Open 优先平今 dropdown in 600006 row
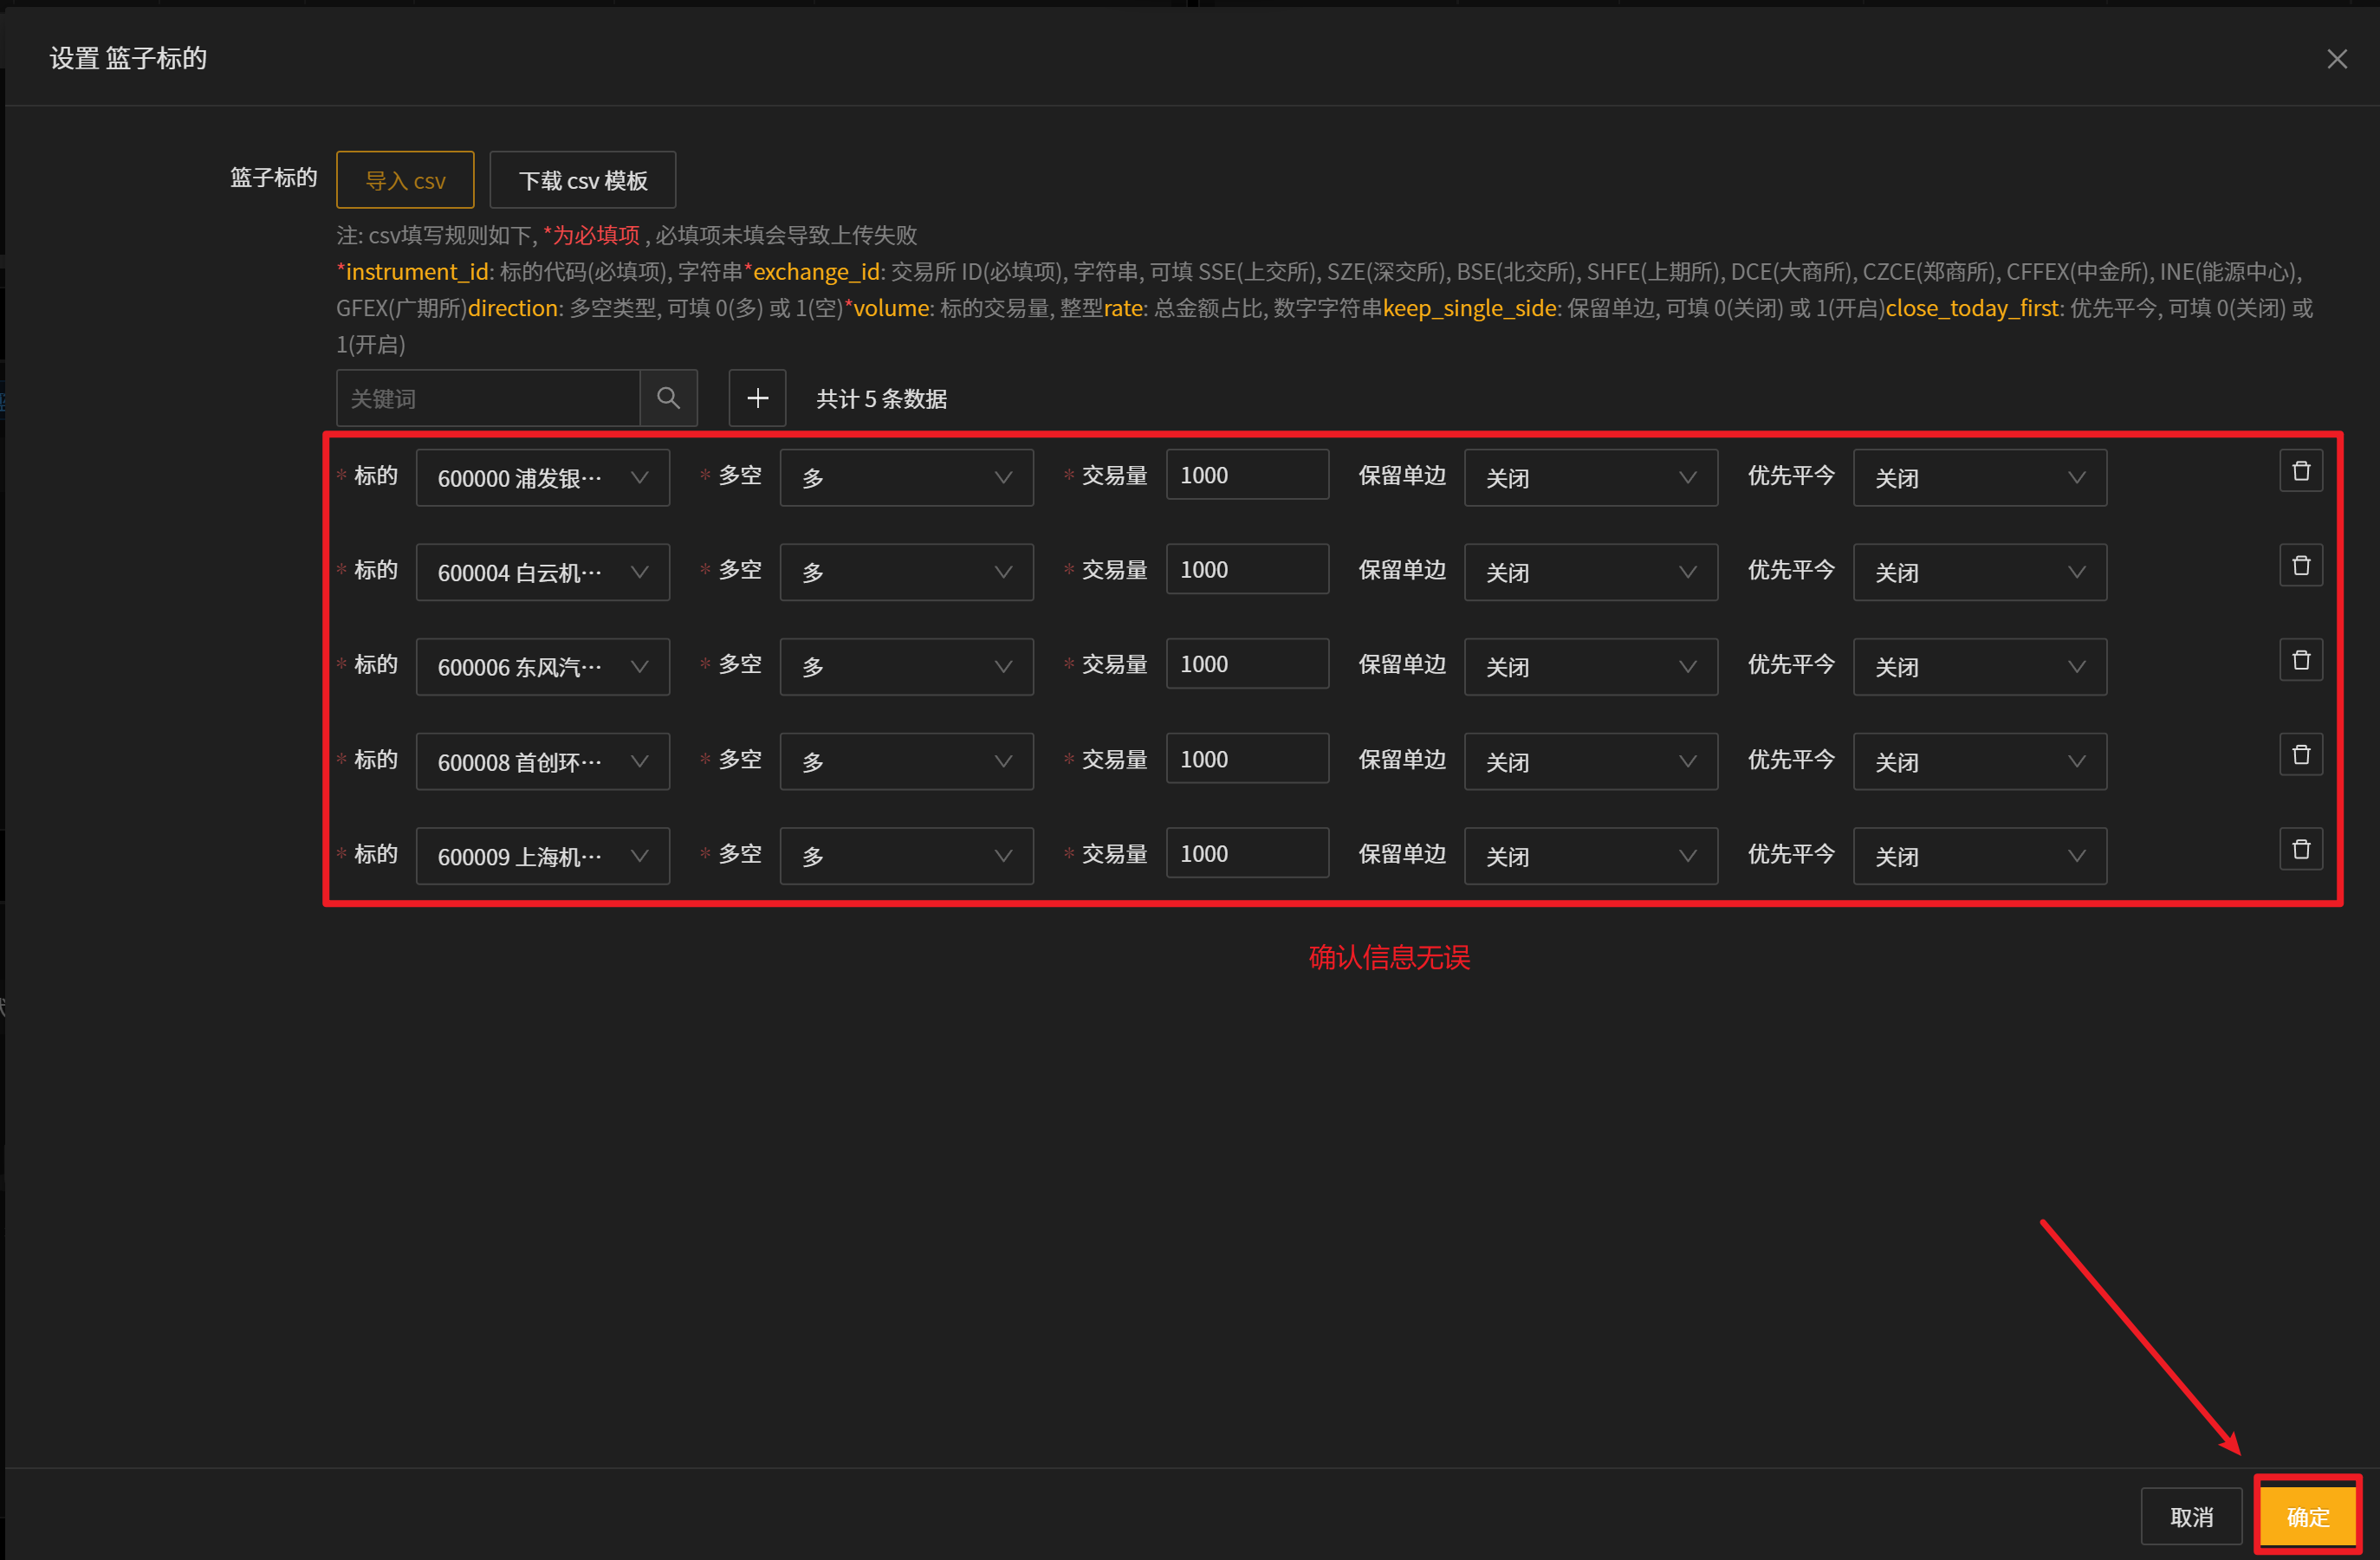 1979,667
